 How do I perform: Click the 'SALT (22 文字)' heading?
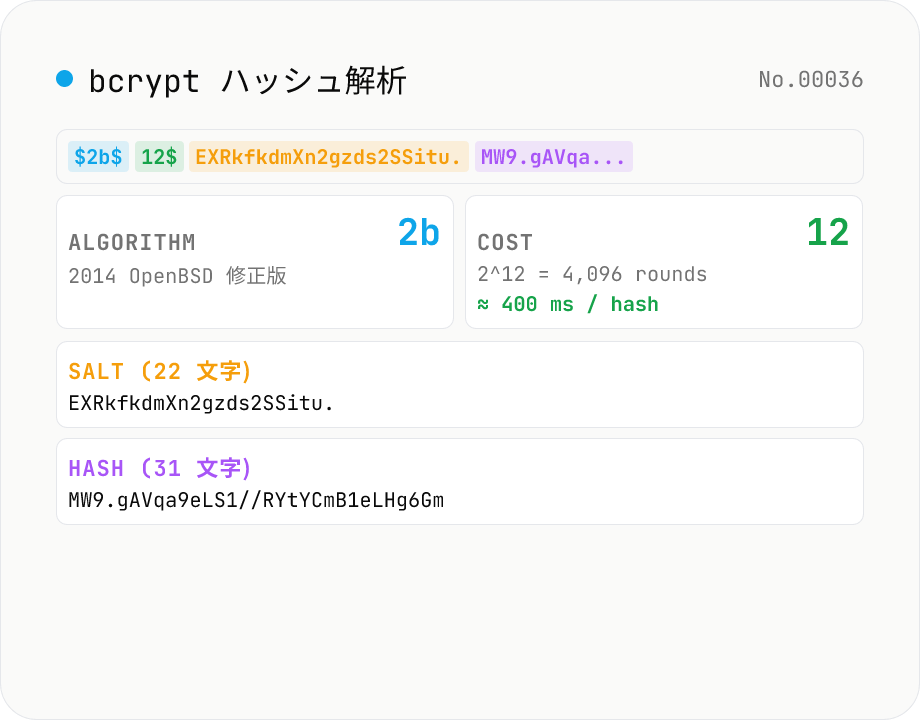click(160, 371)
